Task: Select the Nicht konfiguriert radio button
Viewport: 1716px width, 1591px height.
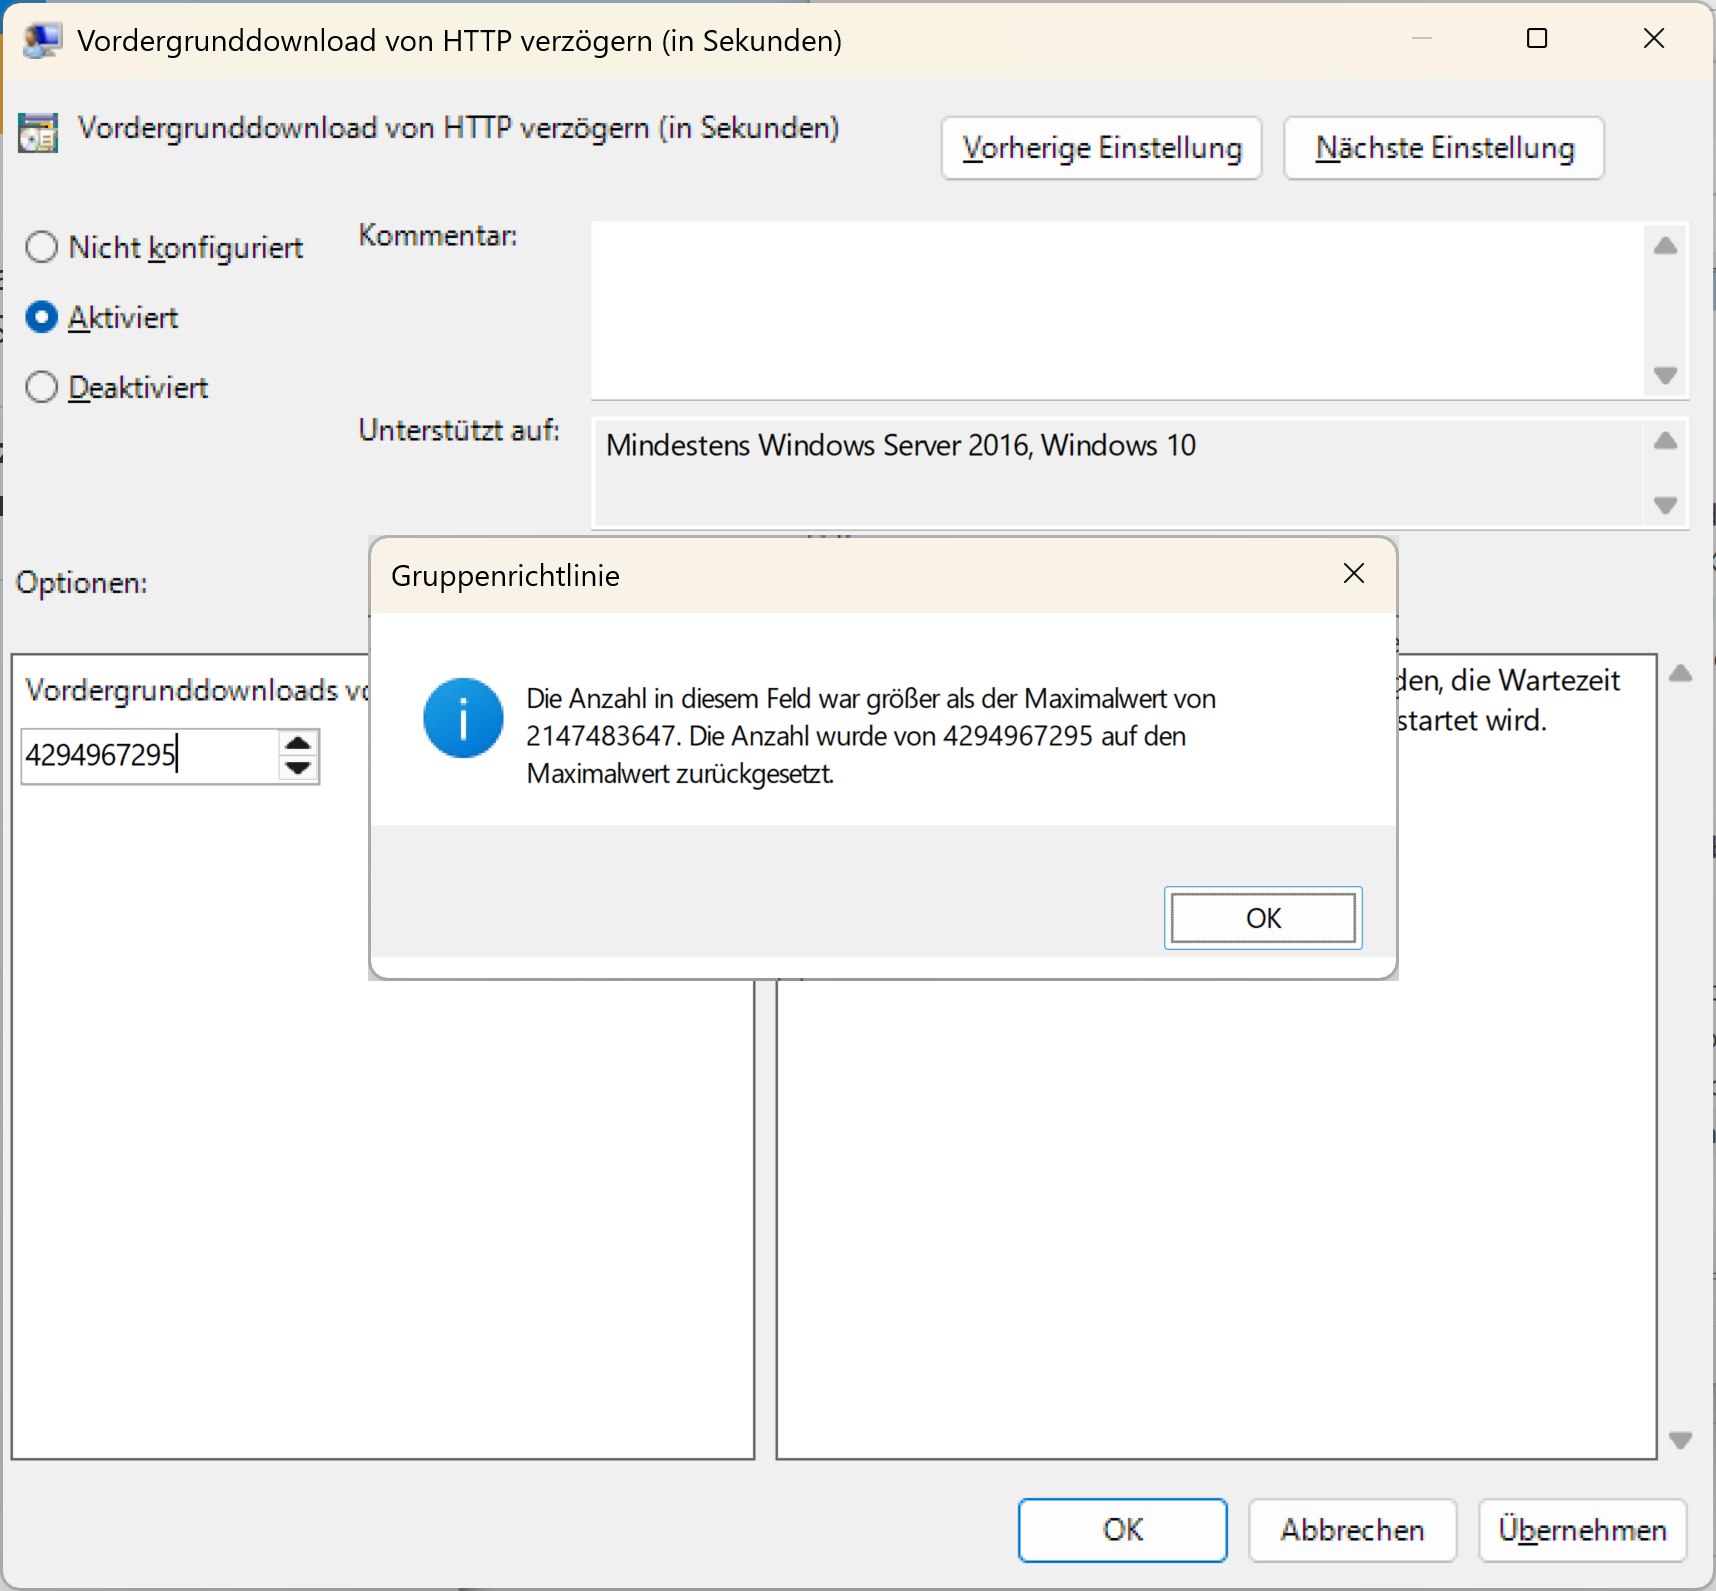Action: coord(41,247)
